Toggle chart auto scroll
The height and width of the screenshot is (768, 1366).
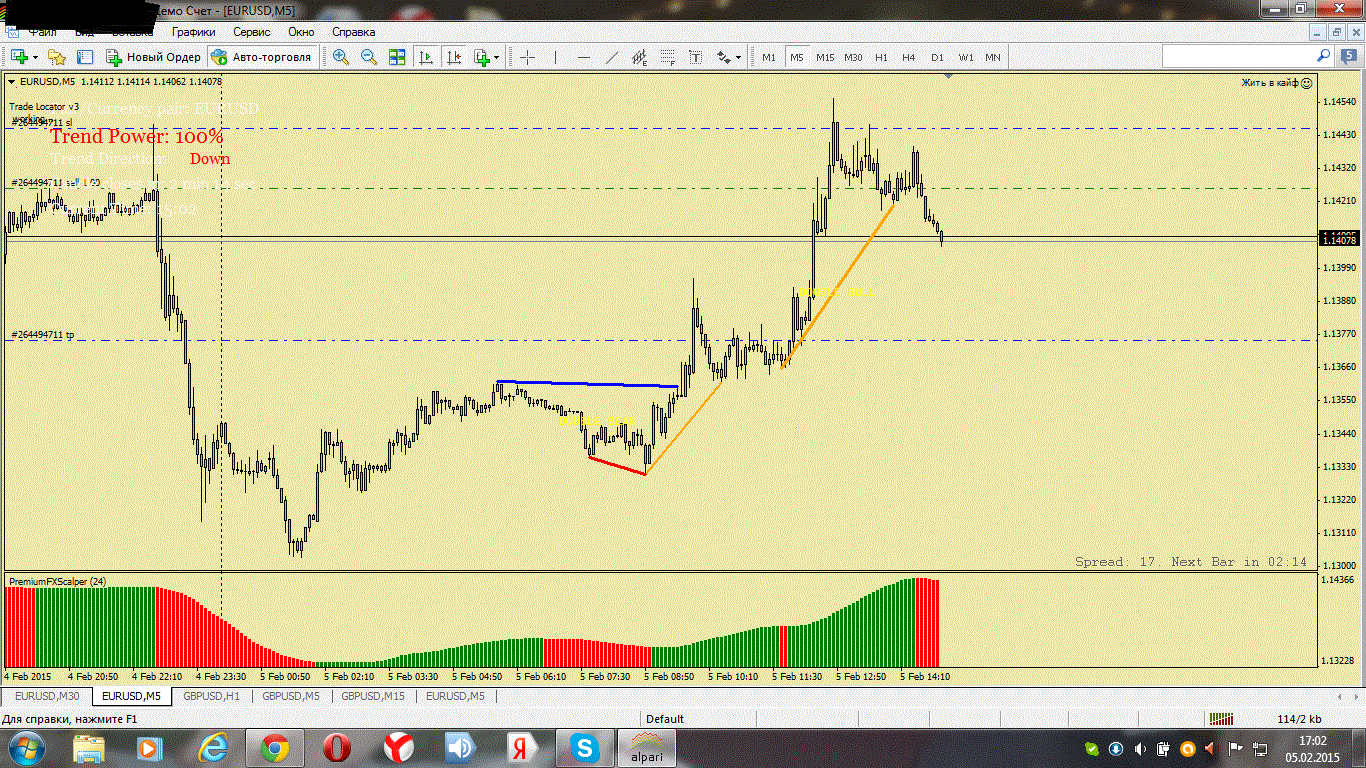[x=426, y=57]
